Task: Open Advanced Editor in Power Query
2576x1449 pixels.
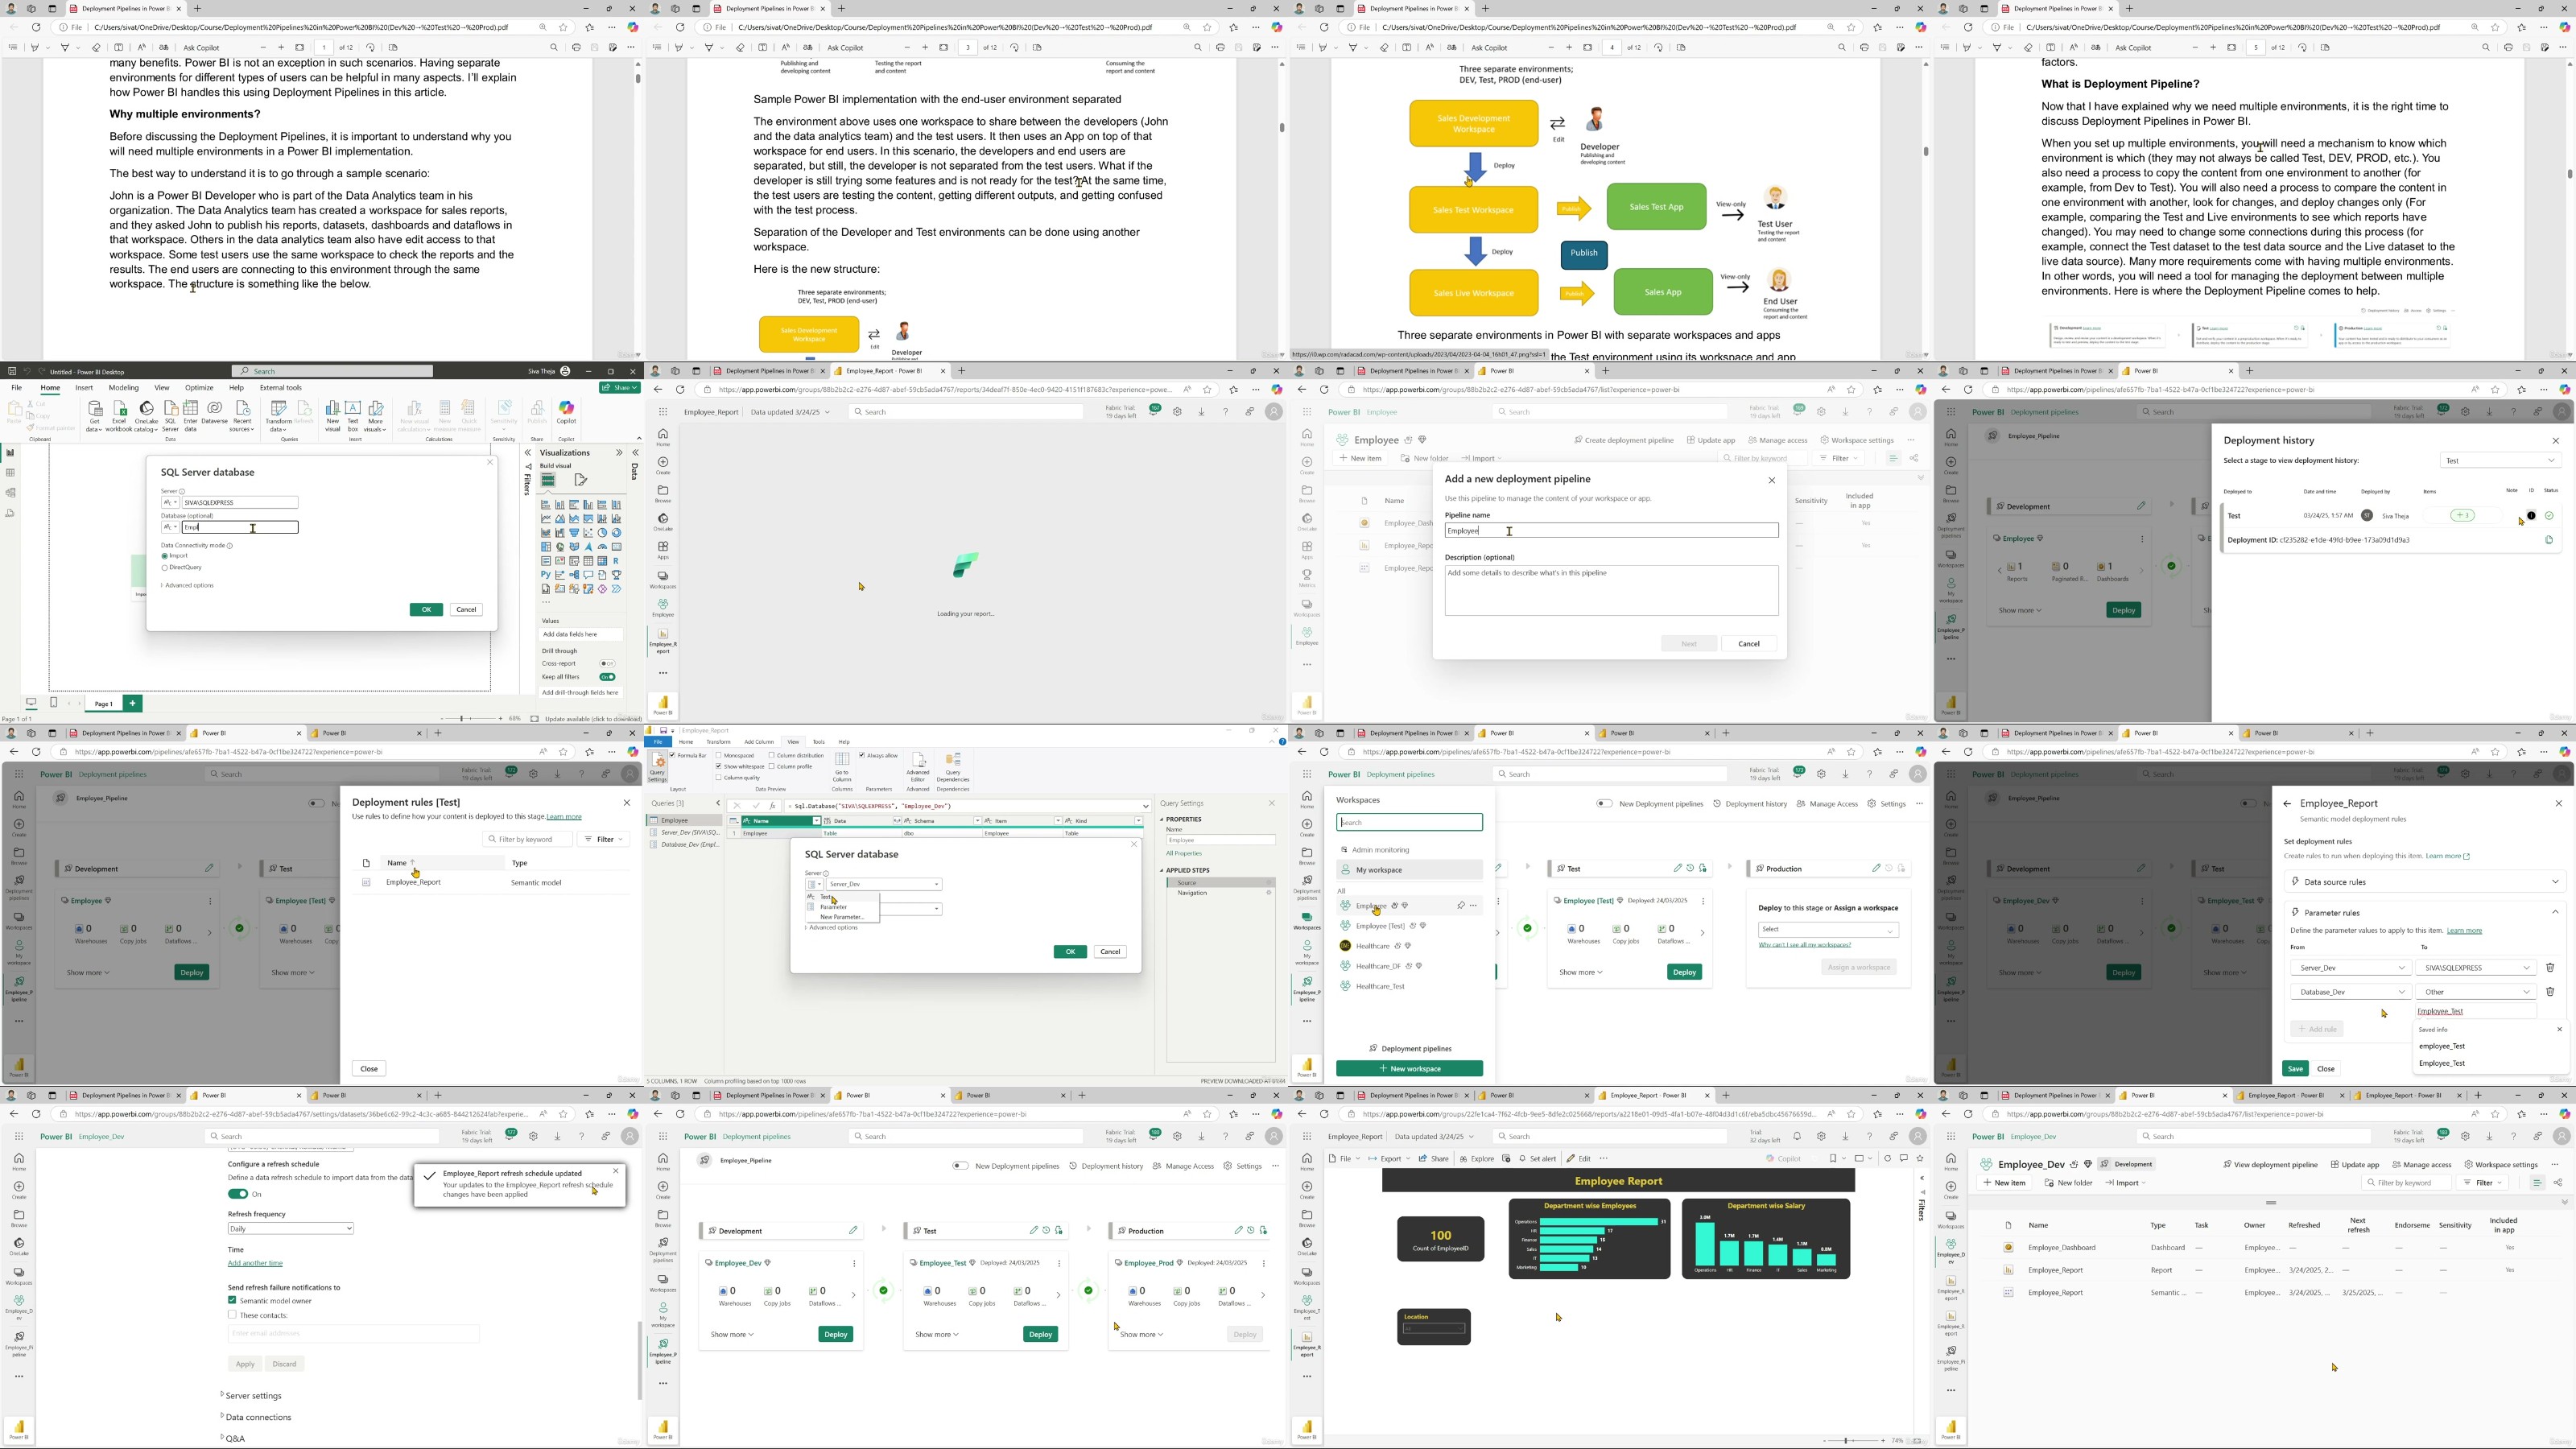Action: click(x=917, y=766)
